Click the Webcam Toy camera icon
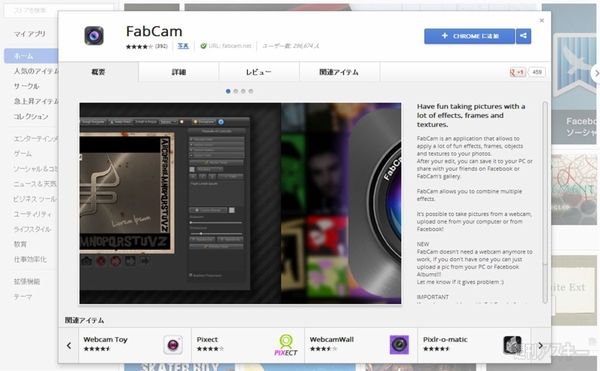Viewport: 600px width, 371px height. coord(173,345)
